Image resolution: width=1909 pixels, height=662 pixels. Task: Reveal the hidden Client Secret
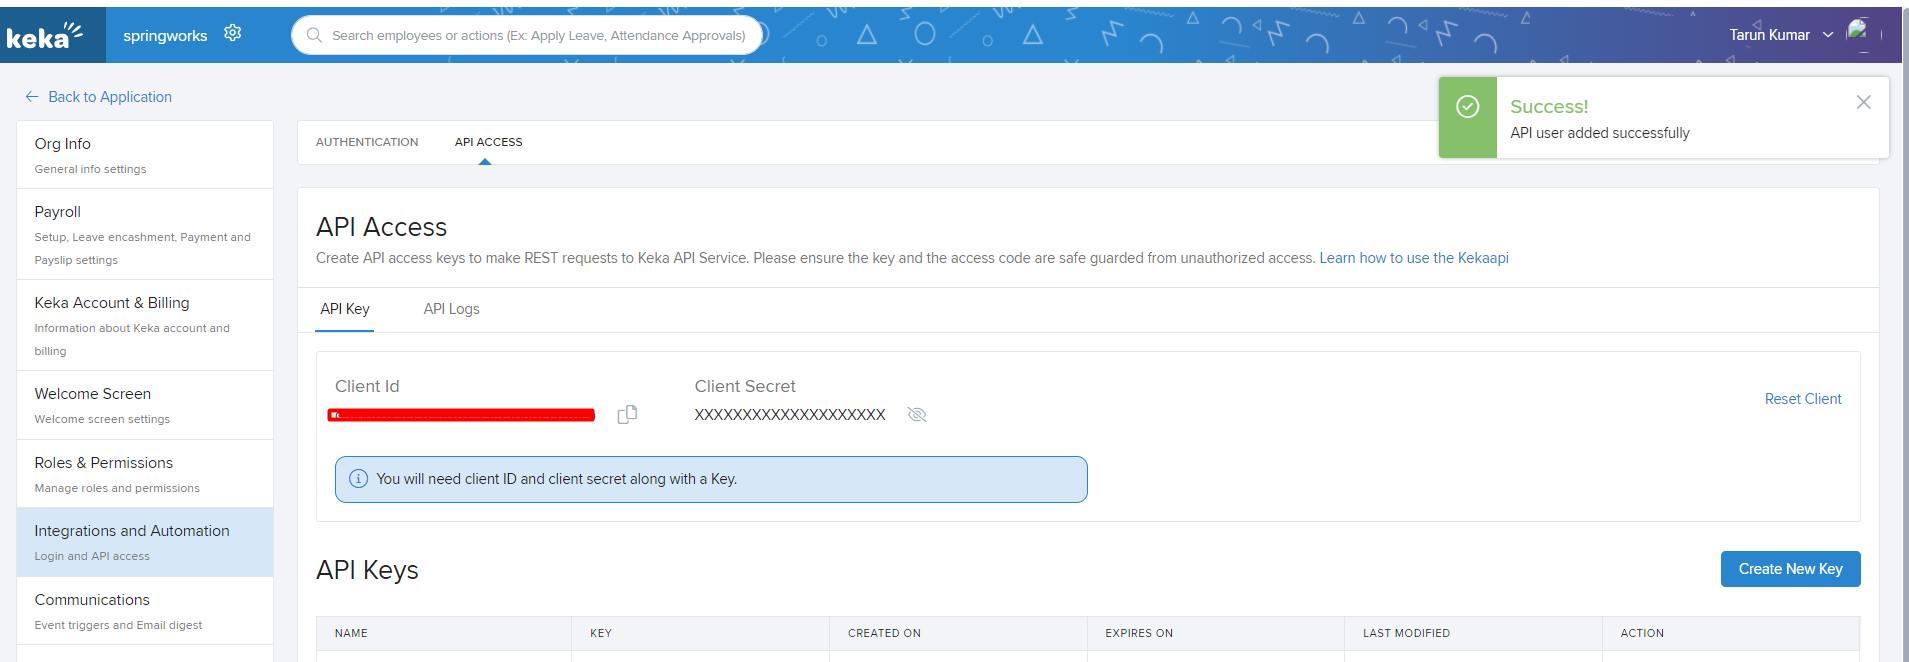916,414
